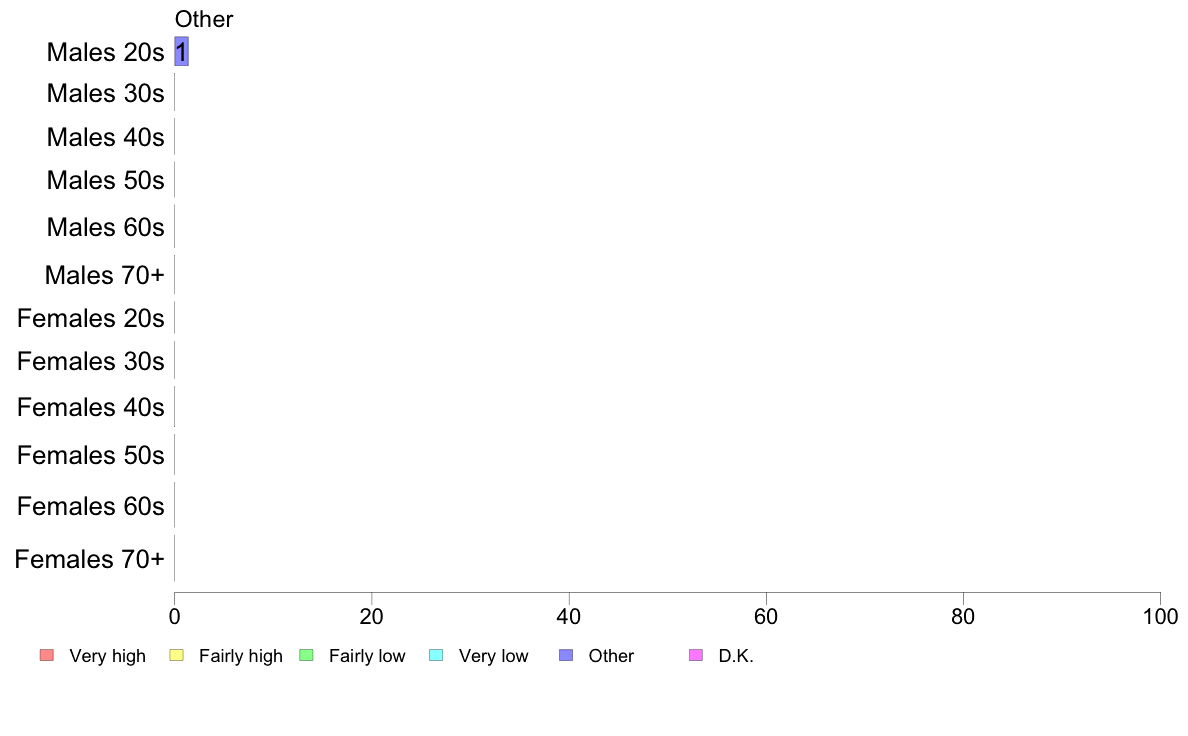Click the Very low legend text
The height and width of the screenshot is (736, 1188).
[493, 656]
